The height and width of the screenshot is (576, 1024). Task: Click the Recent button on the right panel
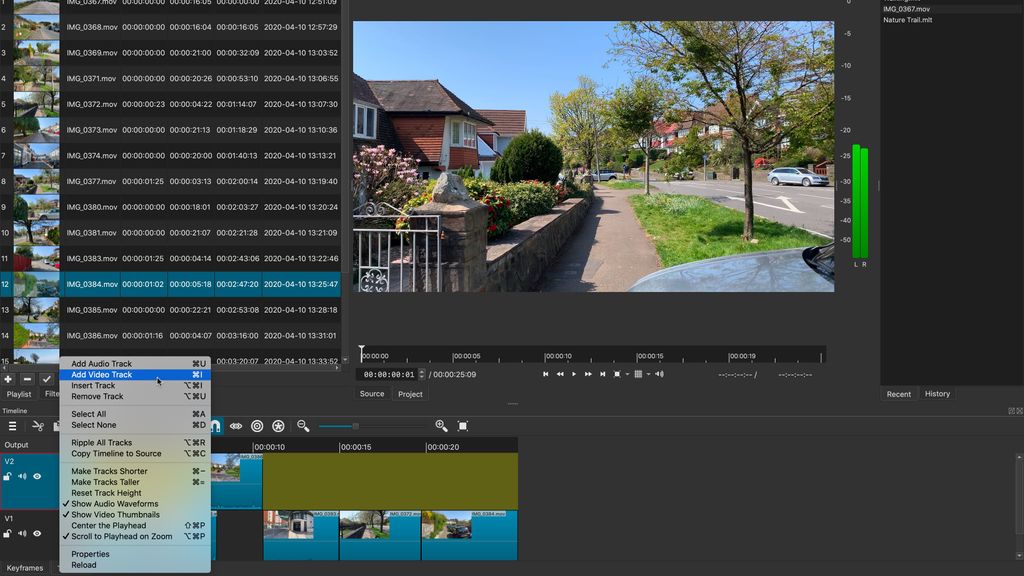[898, 394]
